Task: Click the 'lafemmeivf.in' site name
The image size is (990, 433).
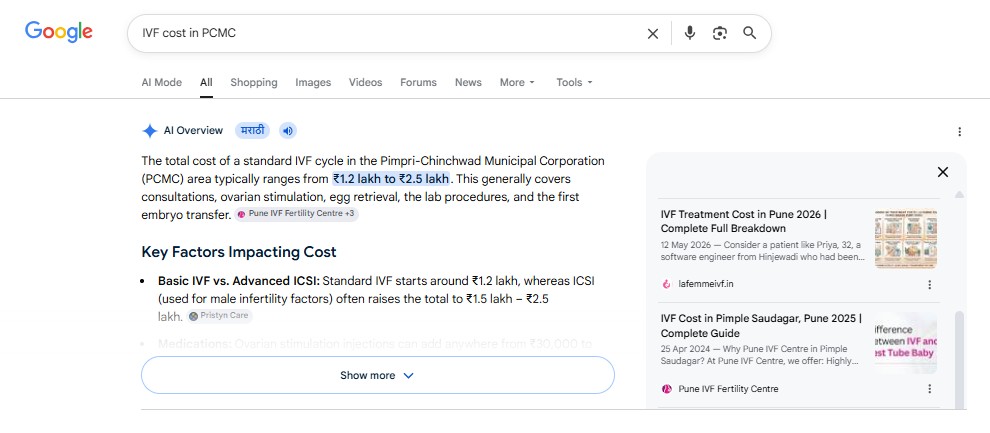Action: 706,284
